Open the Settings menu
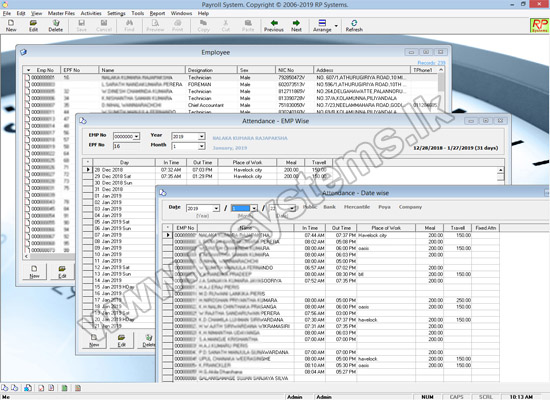 [x=116, y=13]
